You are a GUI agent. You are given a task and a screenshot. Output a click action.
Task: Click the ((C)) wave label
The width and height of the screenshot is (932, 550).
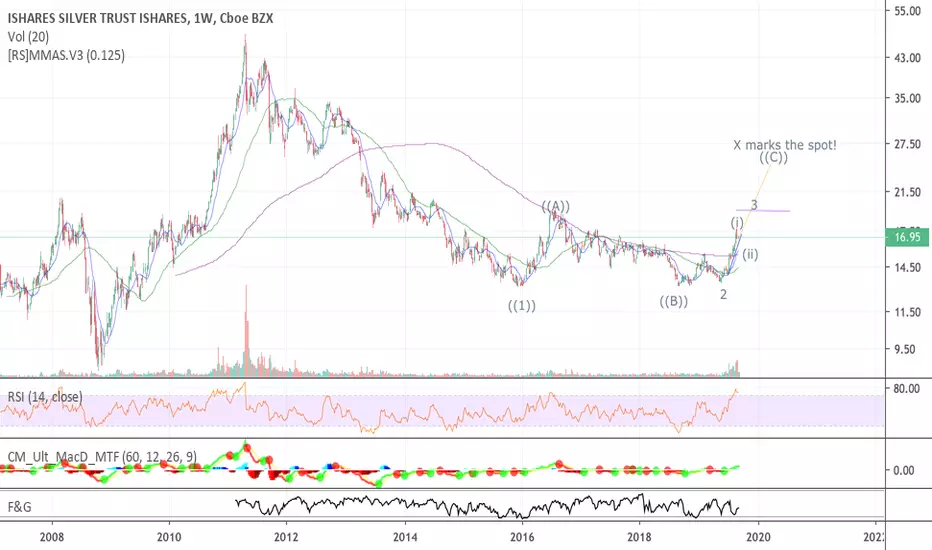coord(773,158)
